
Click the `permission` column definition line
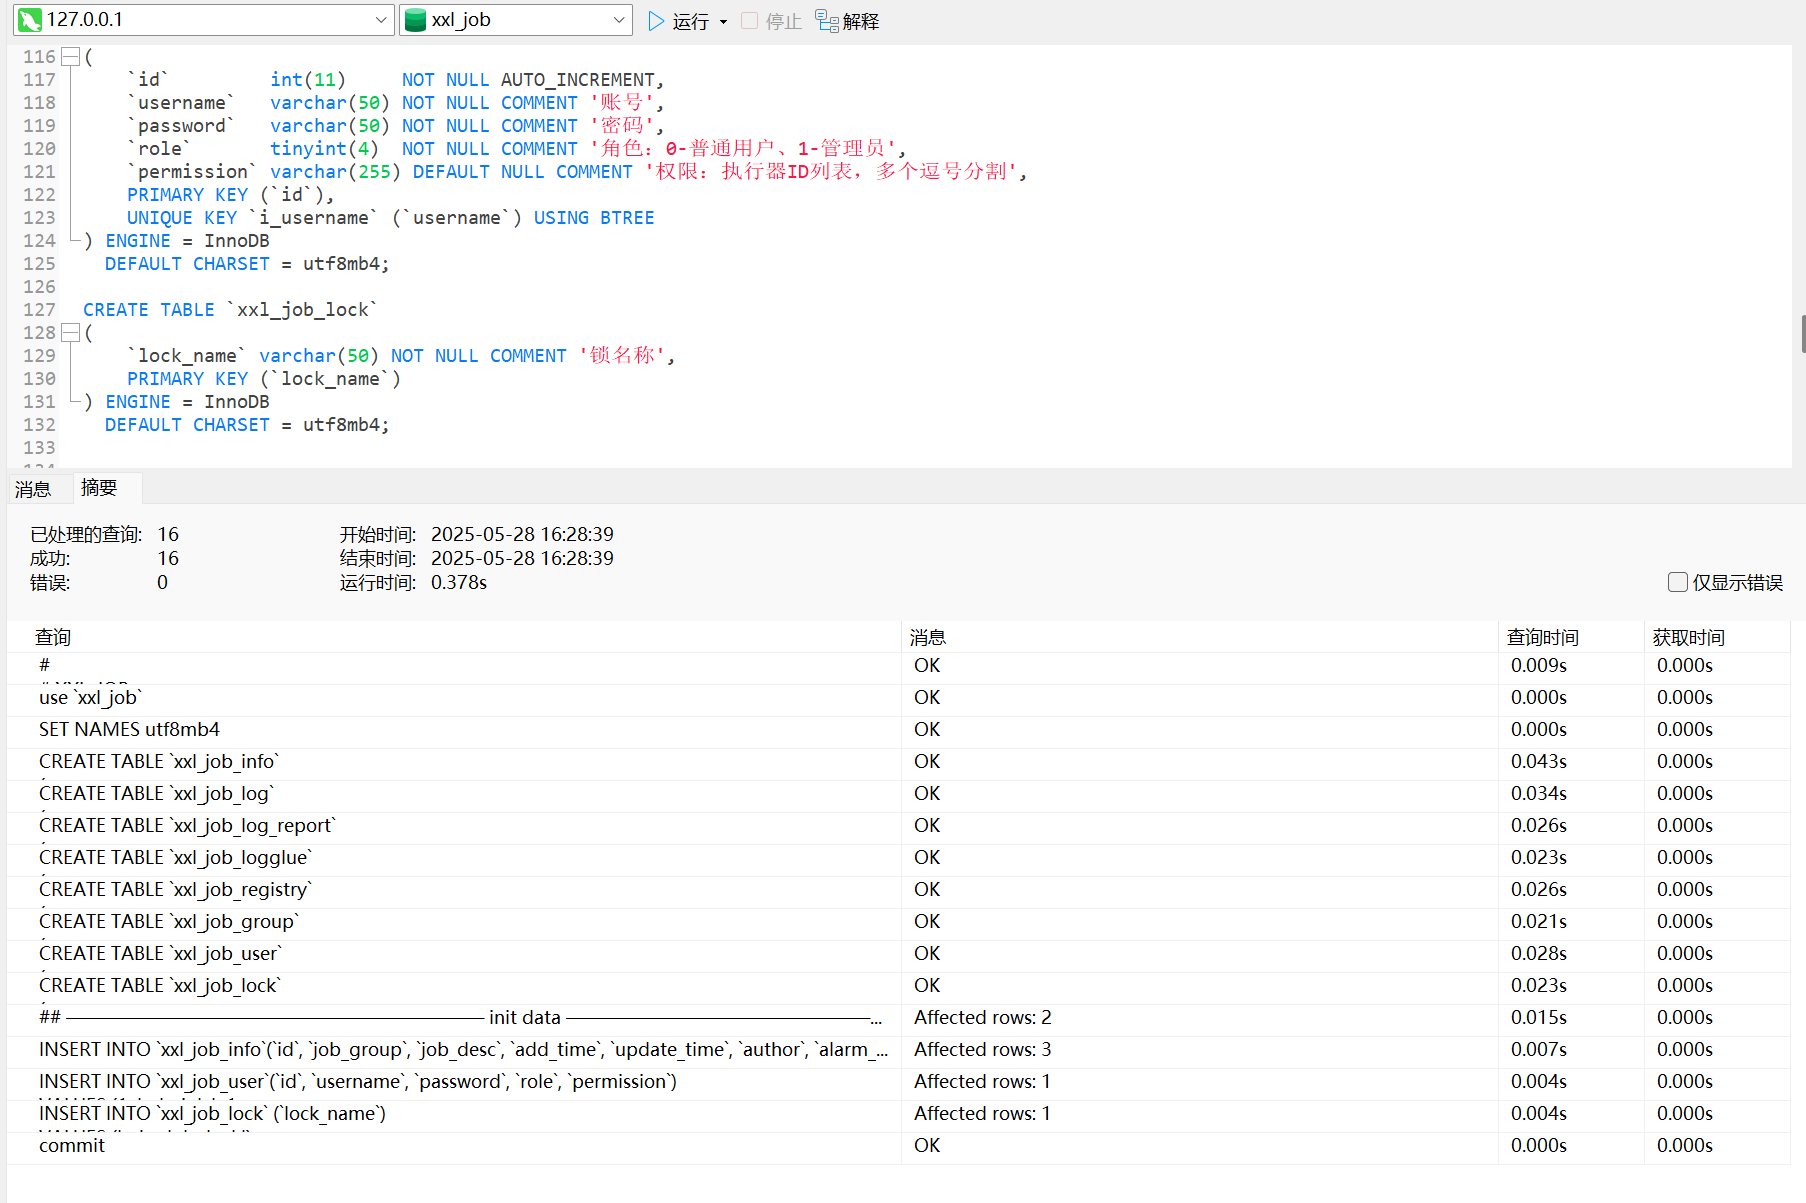(x=577, y=172)
